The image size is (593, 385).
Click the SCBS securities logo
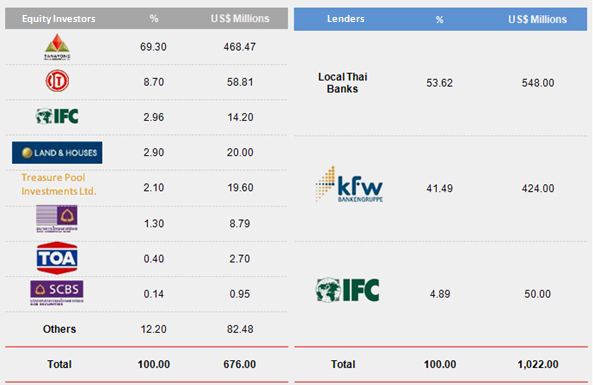(57, 293)
